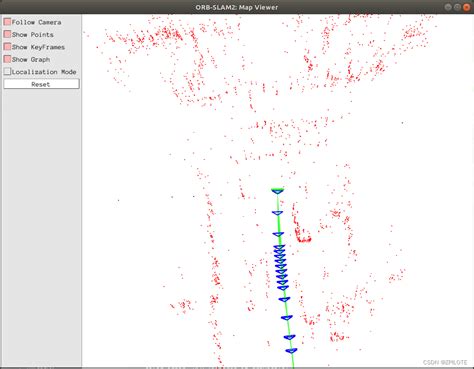The width and height of the screenshot is (474, 369).
Task: Click the ORB-SLAM2: Map Viewer title bar
Action: pyautogui.click(x=237, y=7)
